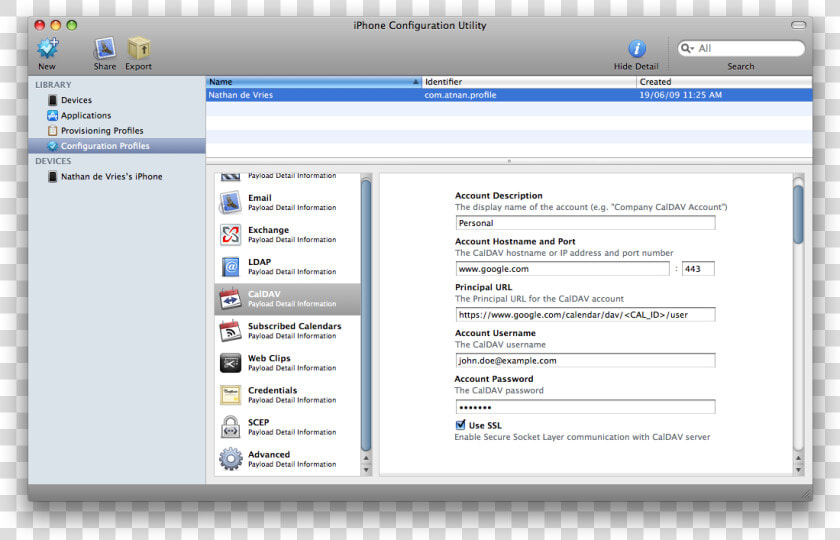Open Provisioning Profiles in the sidebar
This screenshot has height=540, width=840.
tap(102, 131)
